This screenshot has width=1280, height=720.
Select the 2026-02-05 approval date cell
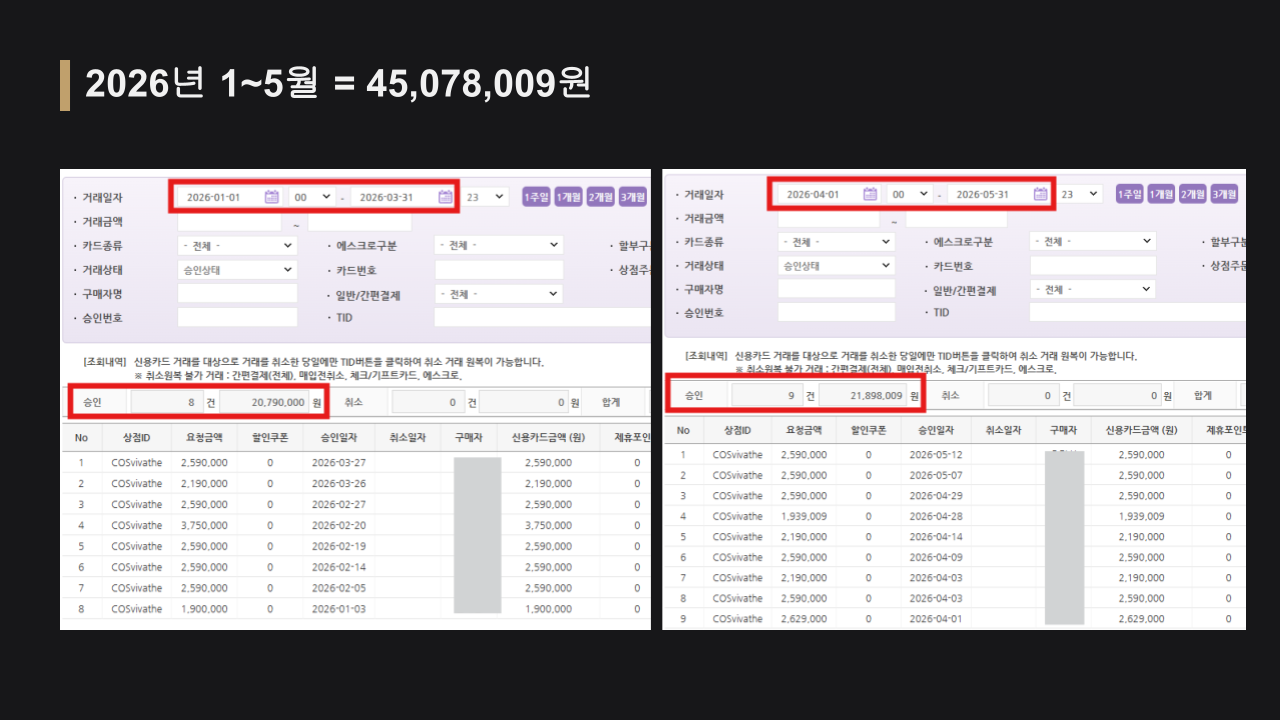click(x=338, y=588)
